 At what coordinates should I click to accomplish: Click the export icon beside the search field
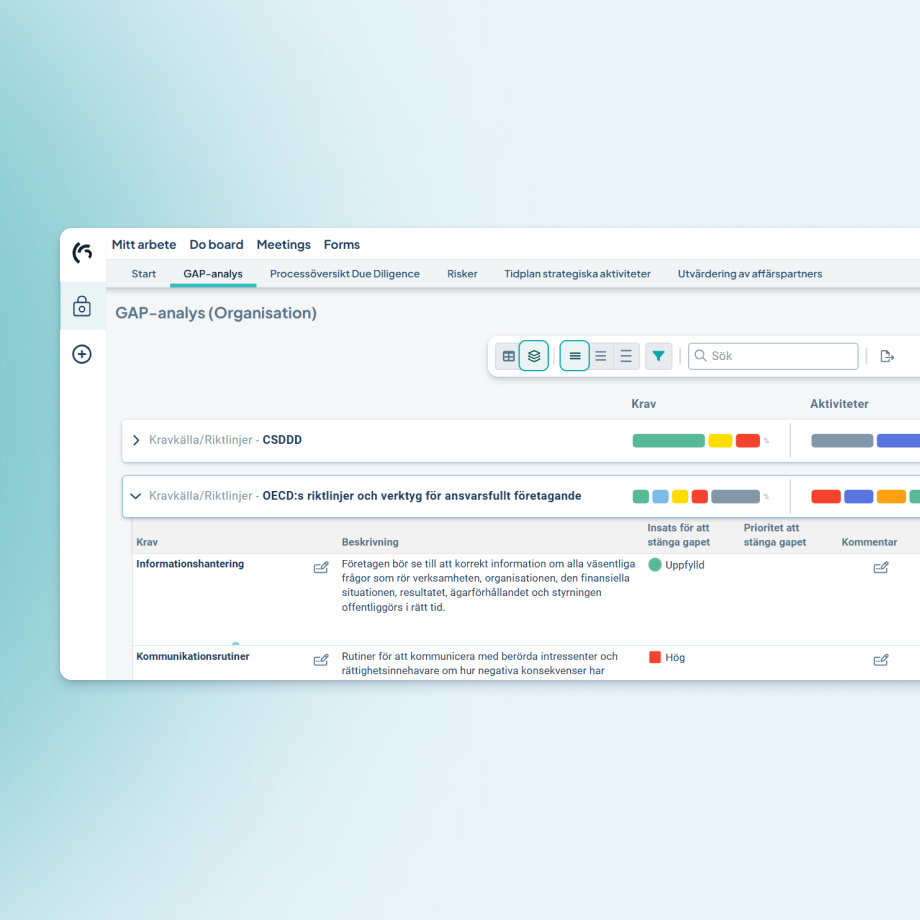[888, 356]
